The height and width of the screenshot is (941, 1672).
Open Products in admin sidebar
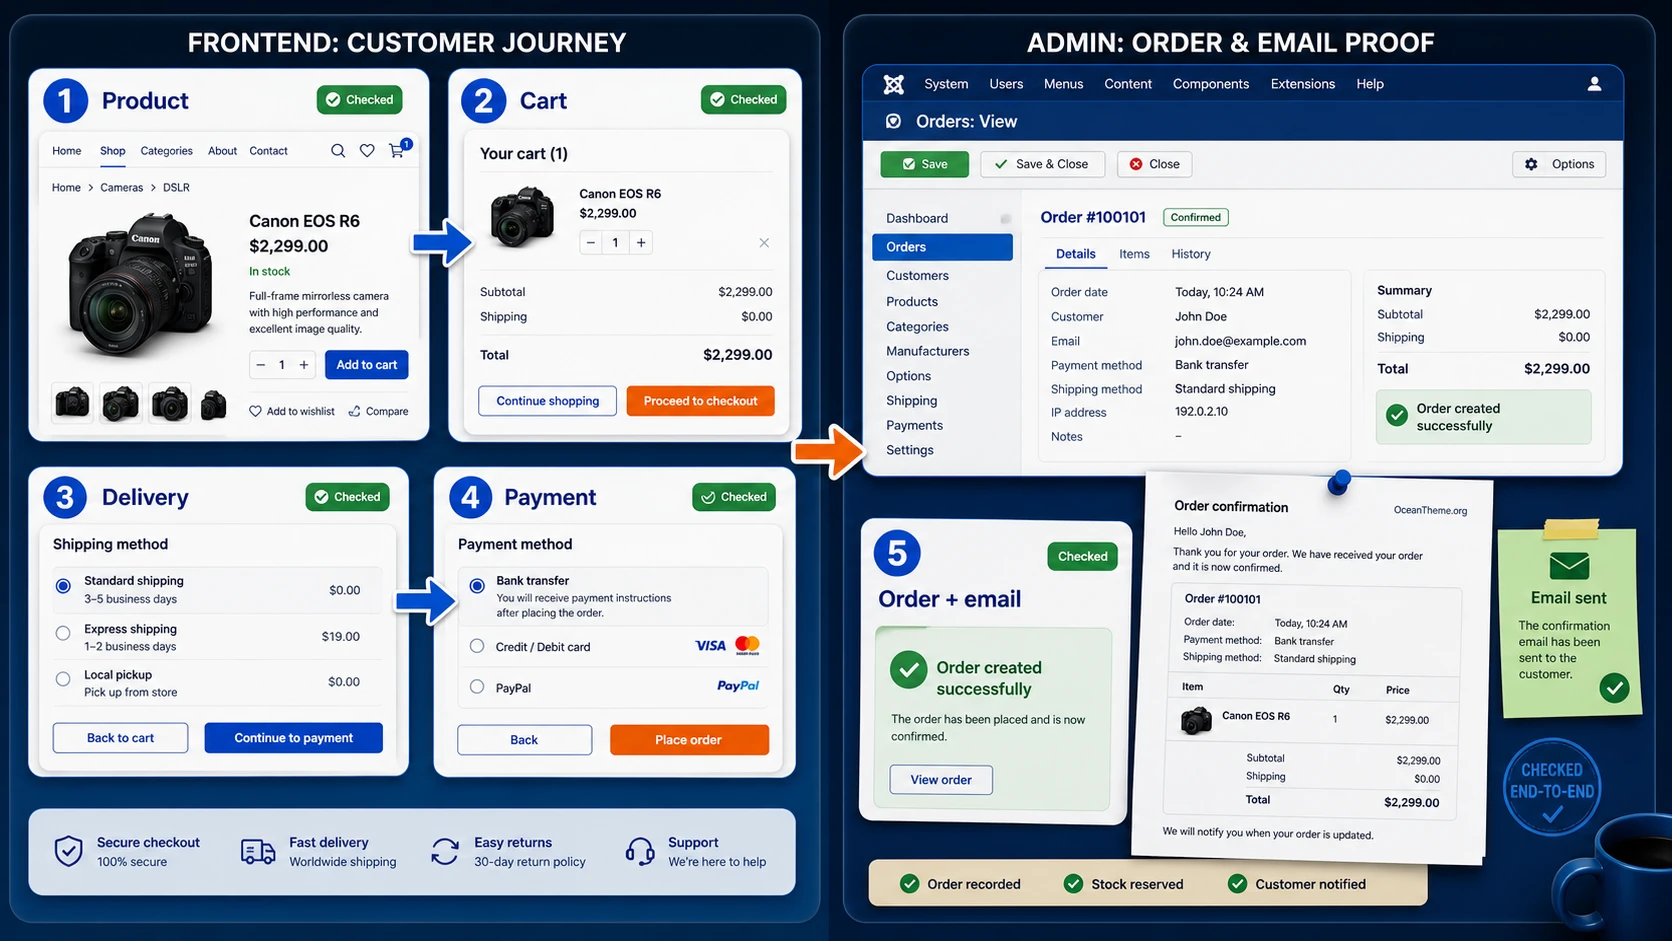(x=912, y=301)
